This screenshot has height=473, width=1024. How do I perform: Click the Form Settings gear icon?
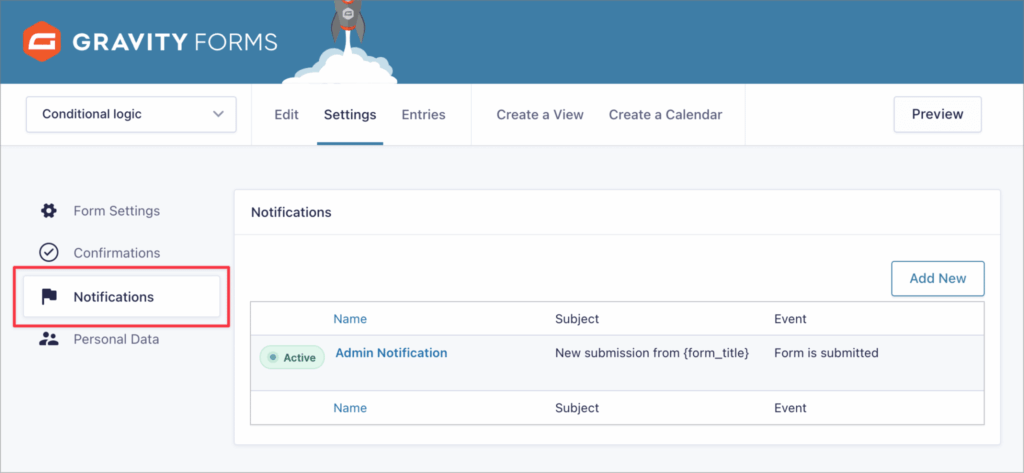(48, 211)
